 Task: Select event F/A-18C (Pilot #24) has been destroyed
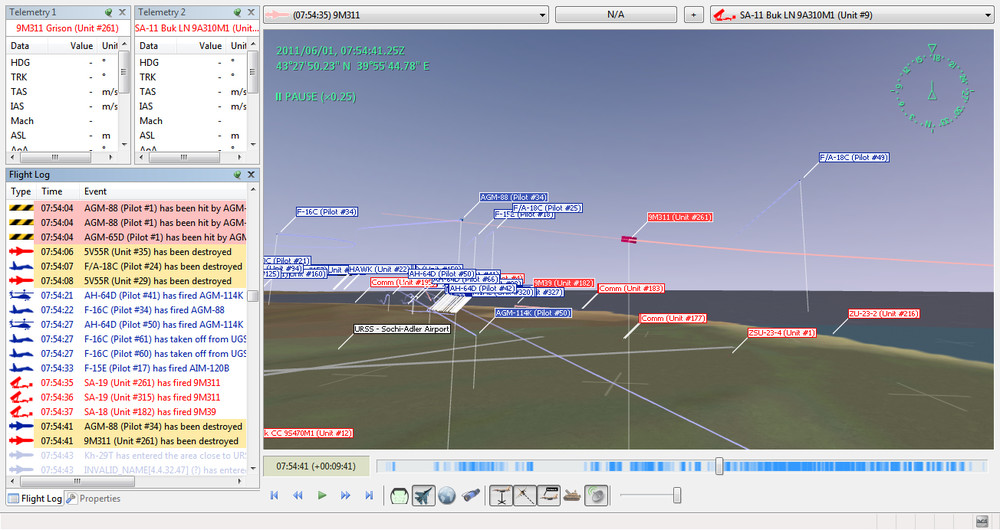click(127, 267)
